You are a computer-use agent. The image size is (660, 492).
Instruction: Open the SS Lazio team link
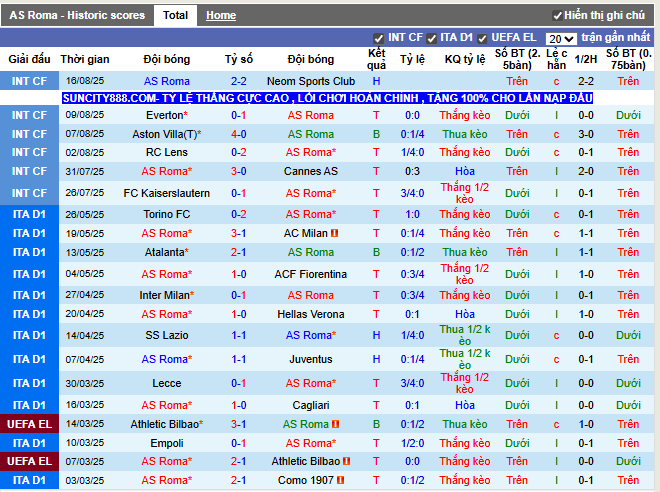pos(167,335)
